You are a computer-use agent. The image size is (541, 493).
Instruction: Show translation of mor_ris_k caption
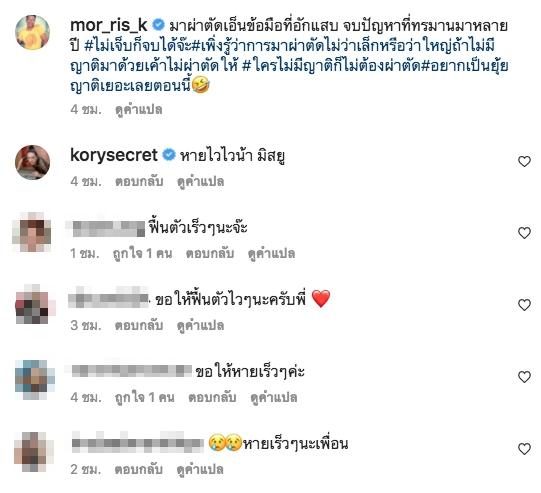pos(139,110)
